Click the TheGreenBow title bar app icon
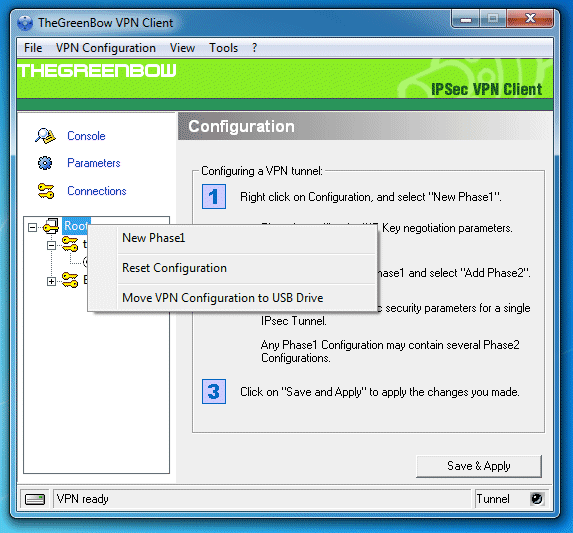 (x=25, y=23)
